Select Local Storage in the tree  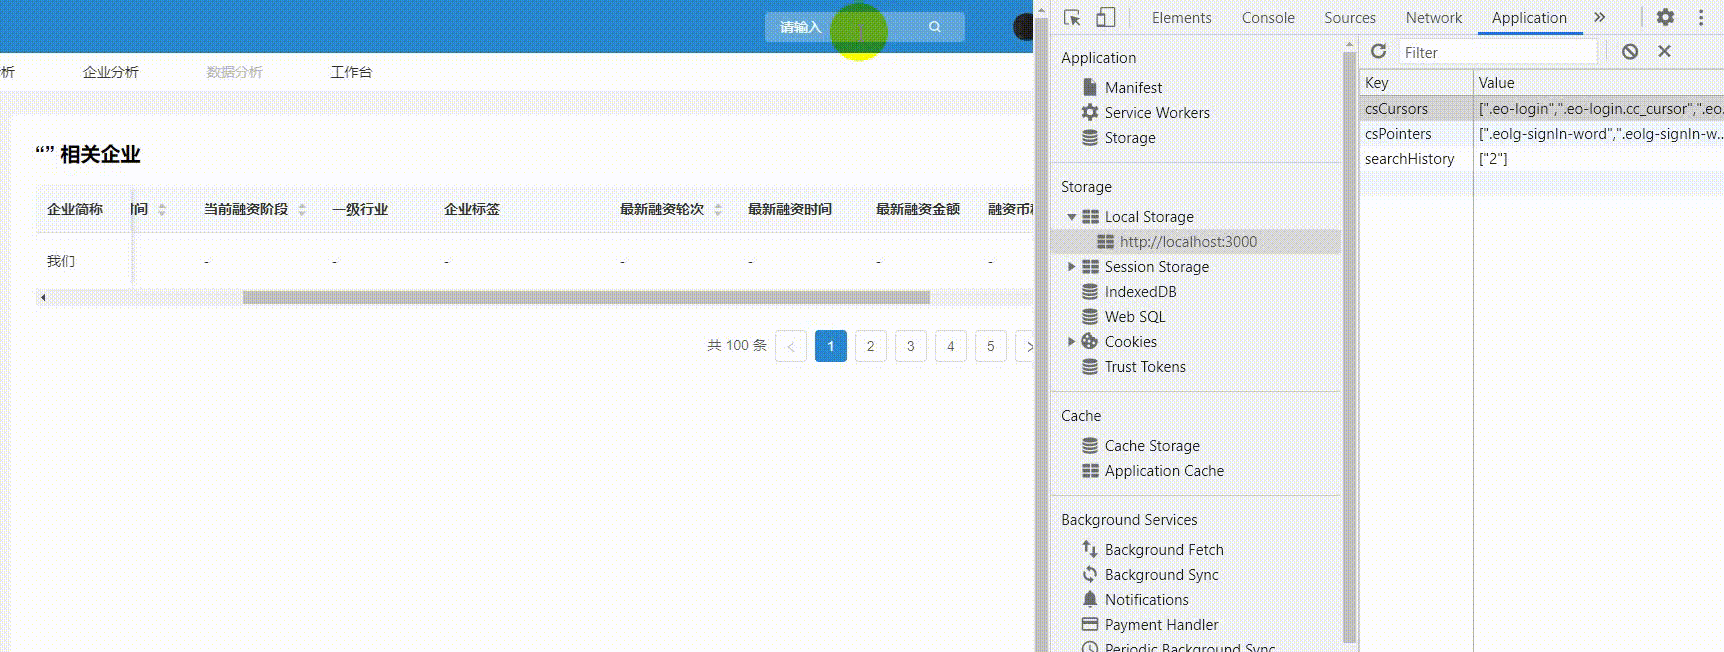1149,217
